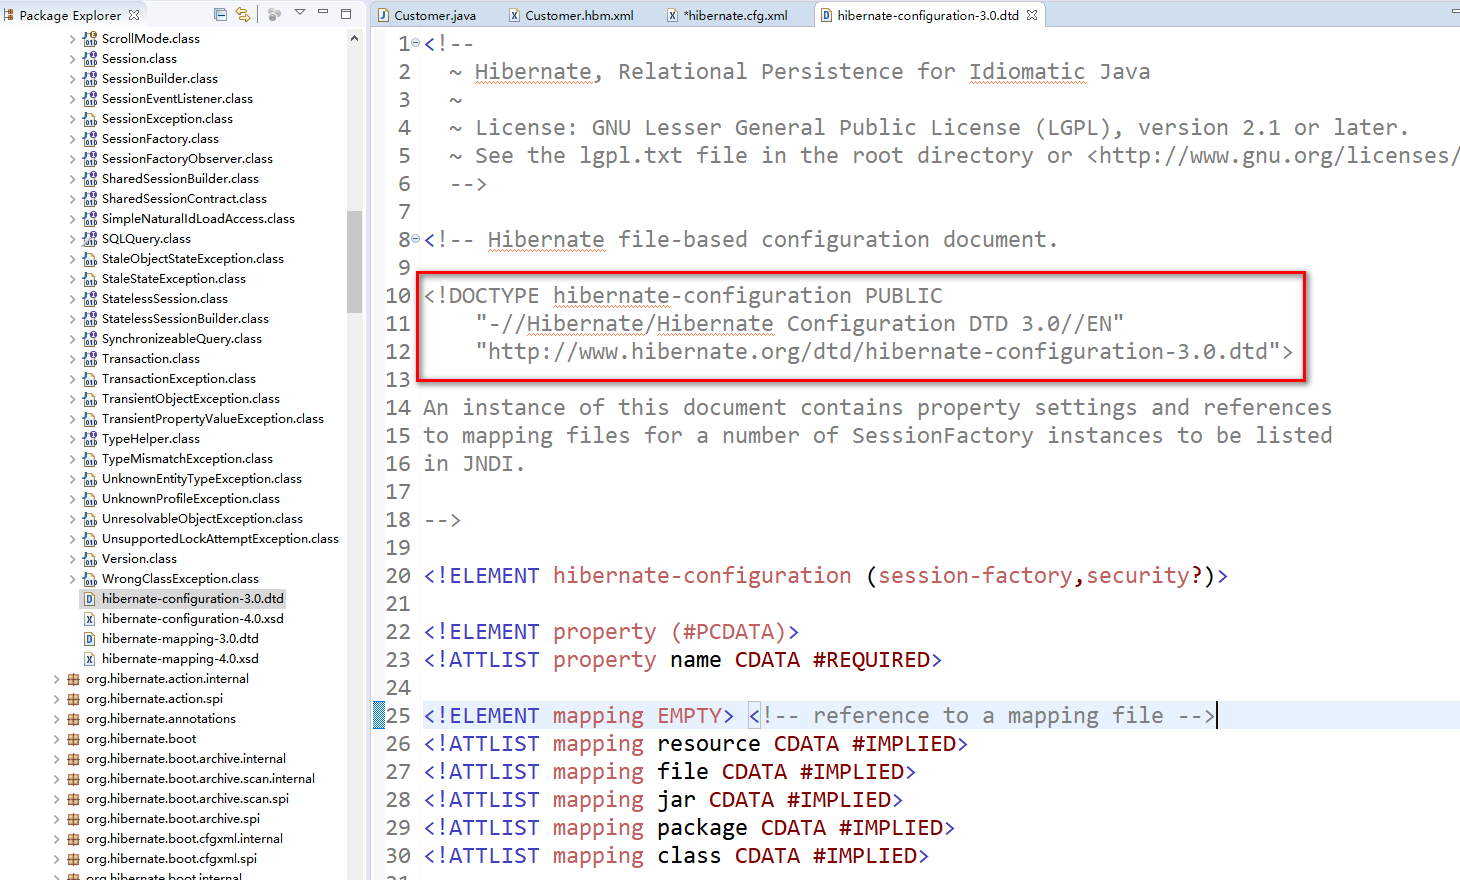This screenshot has height=880, width=1460.
Task: Expand the org.hibernate.annotations package
Action: tap(56, 719)
